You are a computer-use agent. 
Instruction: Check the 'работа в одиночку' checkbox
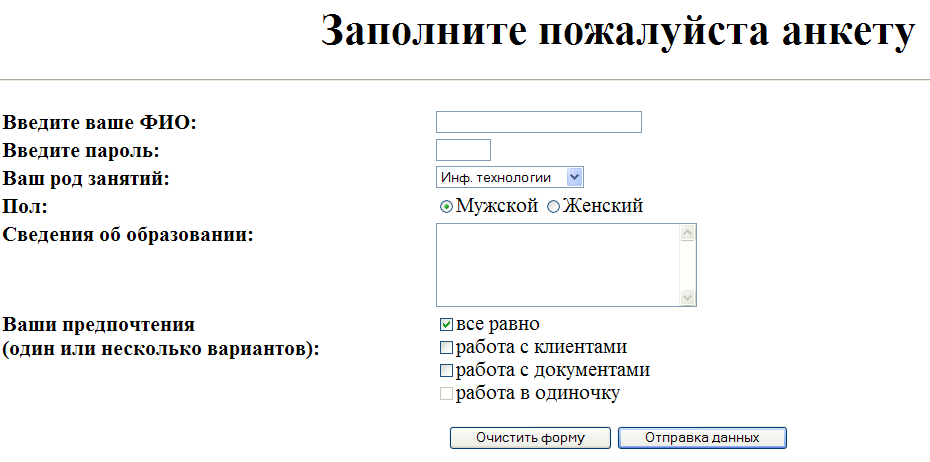(x=446, y=394)
